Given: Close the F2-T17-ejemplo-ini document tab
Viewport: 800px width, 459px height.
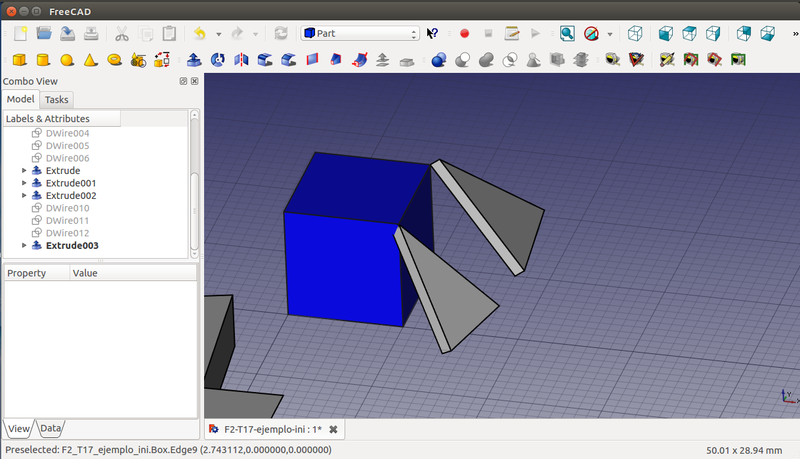Looking at the screenshot, I should click(x=333, y=429).
